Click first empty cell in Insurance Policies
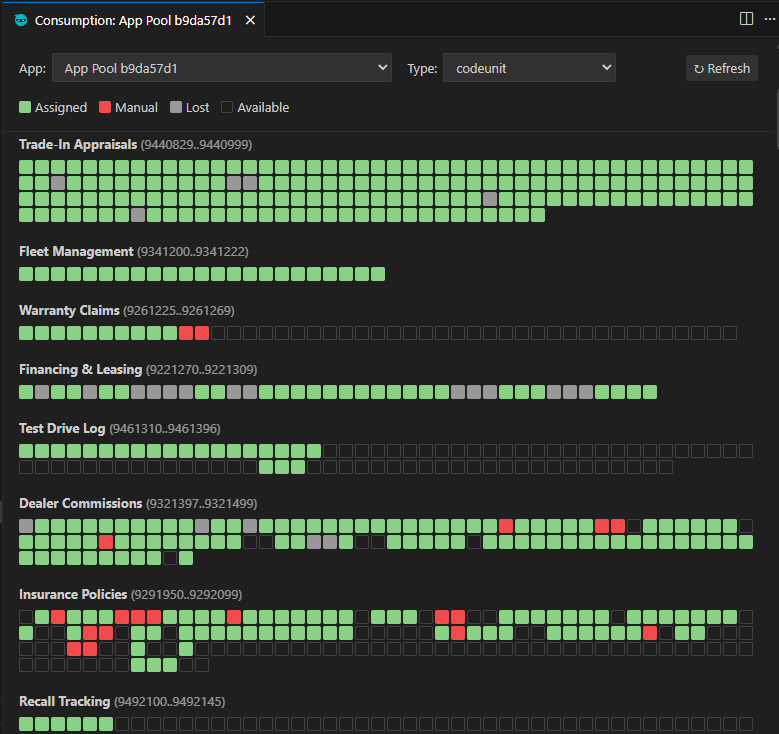Viewport: 779px width, 734px height. pos(26,617)
